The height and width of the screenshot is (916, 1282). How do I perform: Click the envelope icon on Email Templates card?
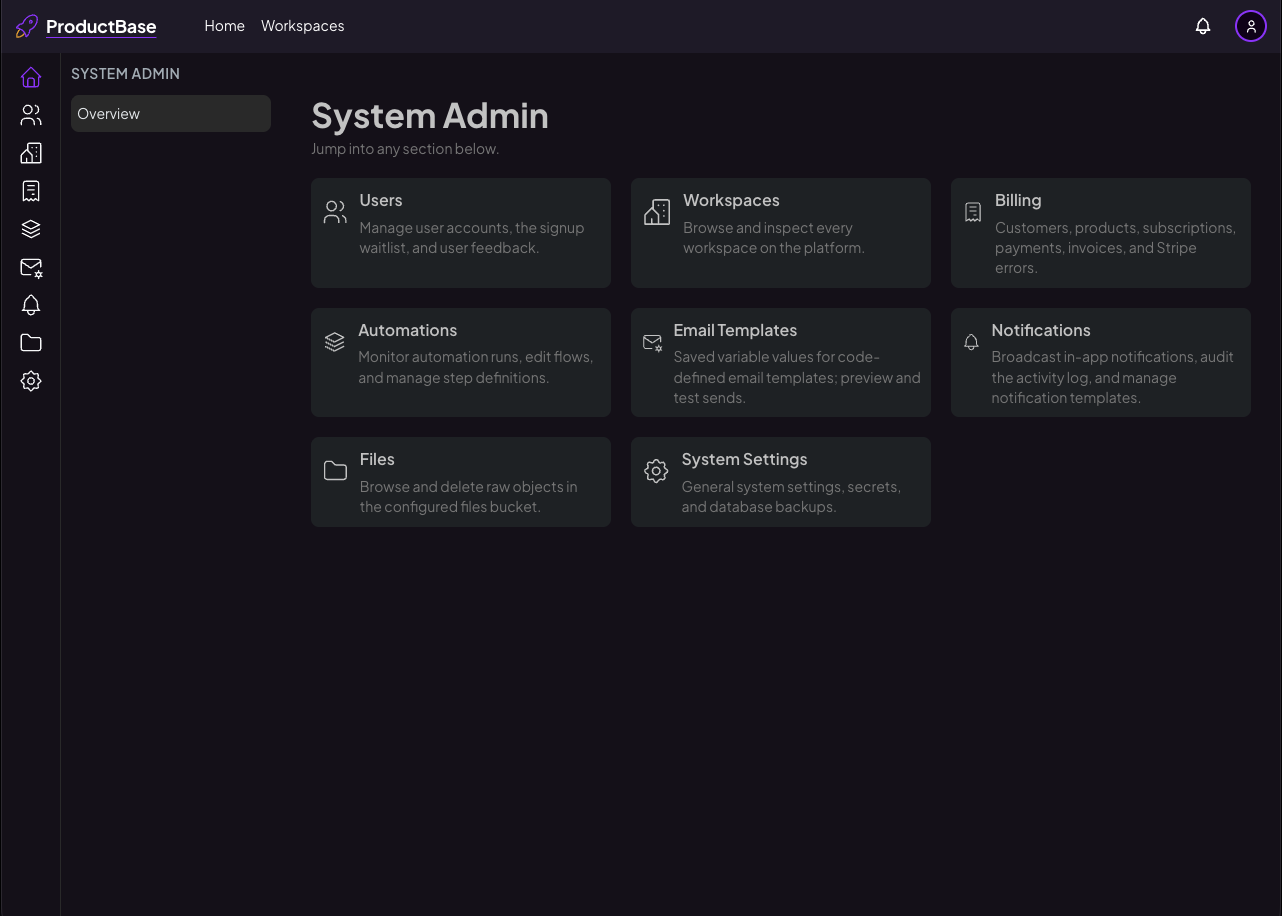click(653, 343)
